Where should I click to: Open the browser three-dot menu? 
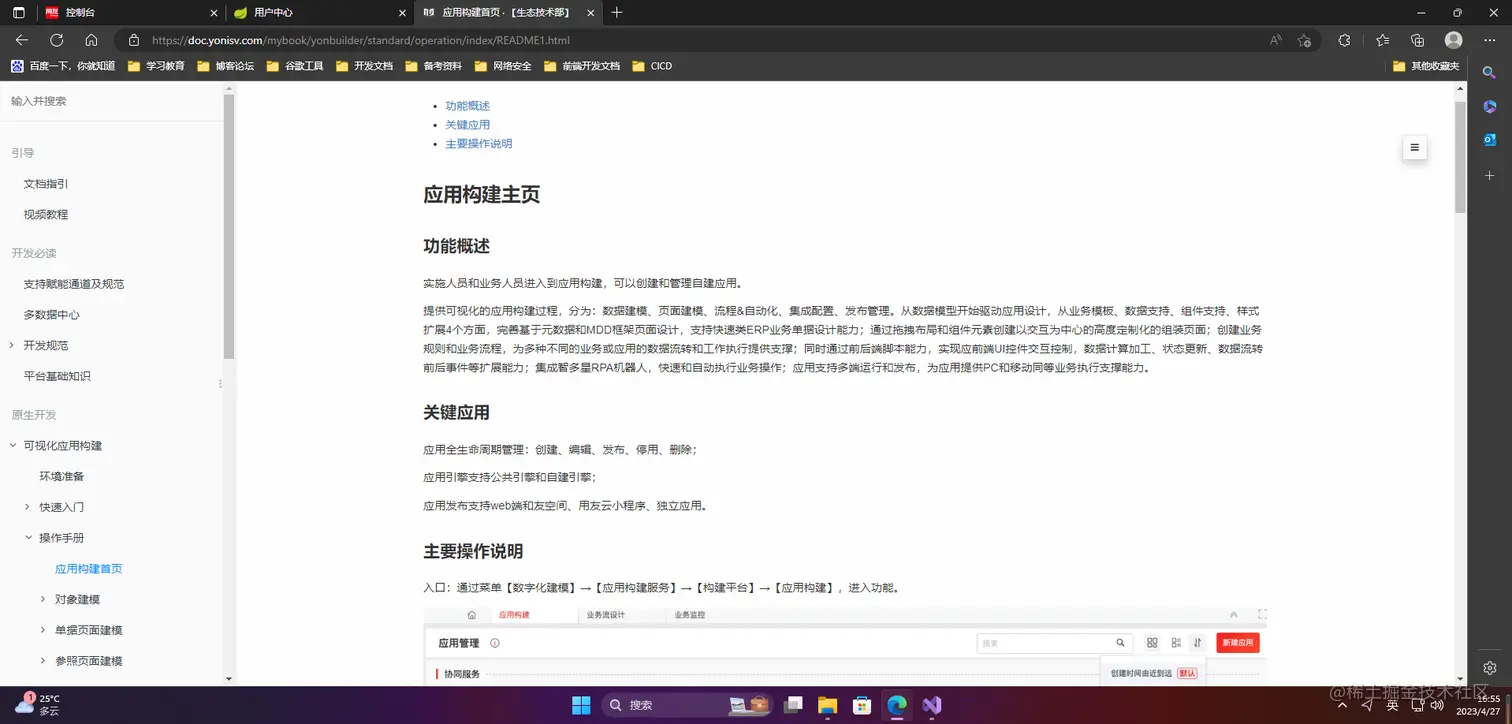1489,41
